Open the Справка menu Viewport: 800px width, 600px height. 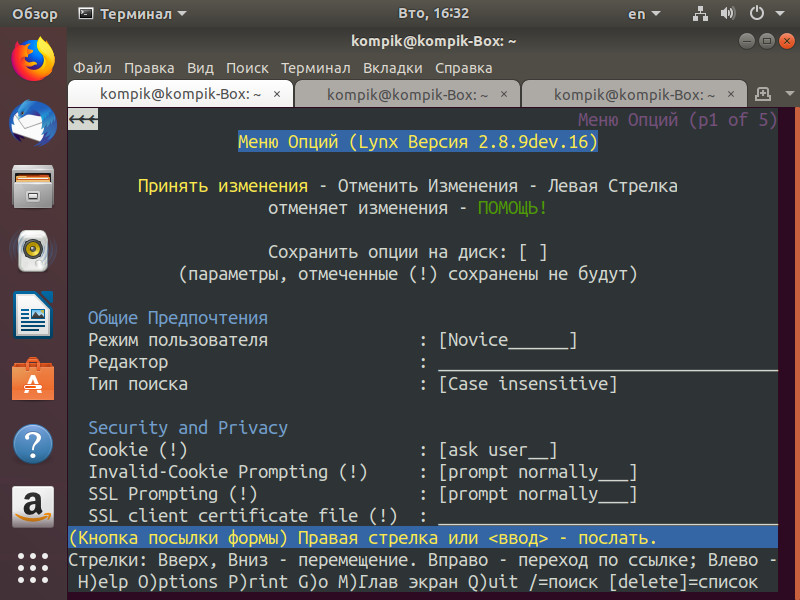[x=464, y=68]
